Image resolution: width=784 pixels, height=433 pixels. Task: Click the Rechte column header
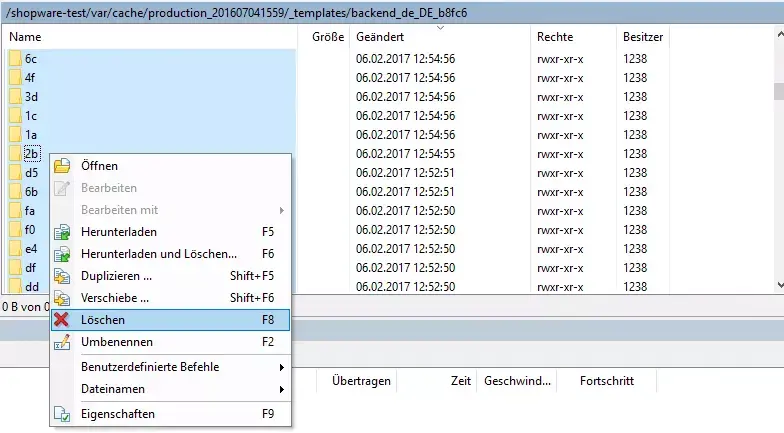coord(555,36)
